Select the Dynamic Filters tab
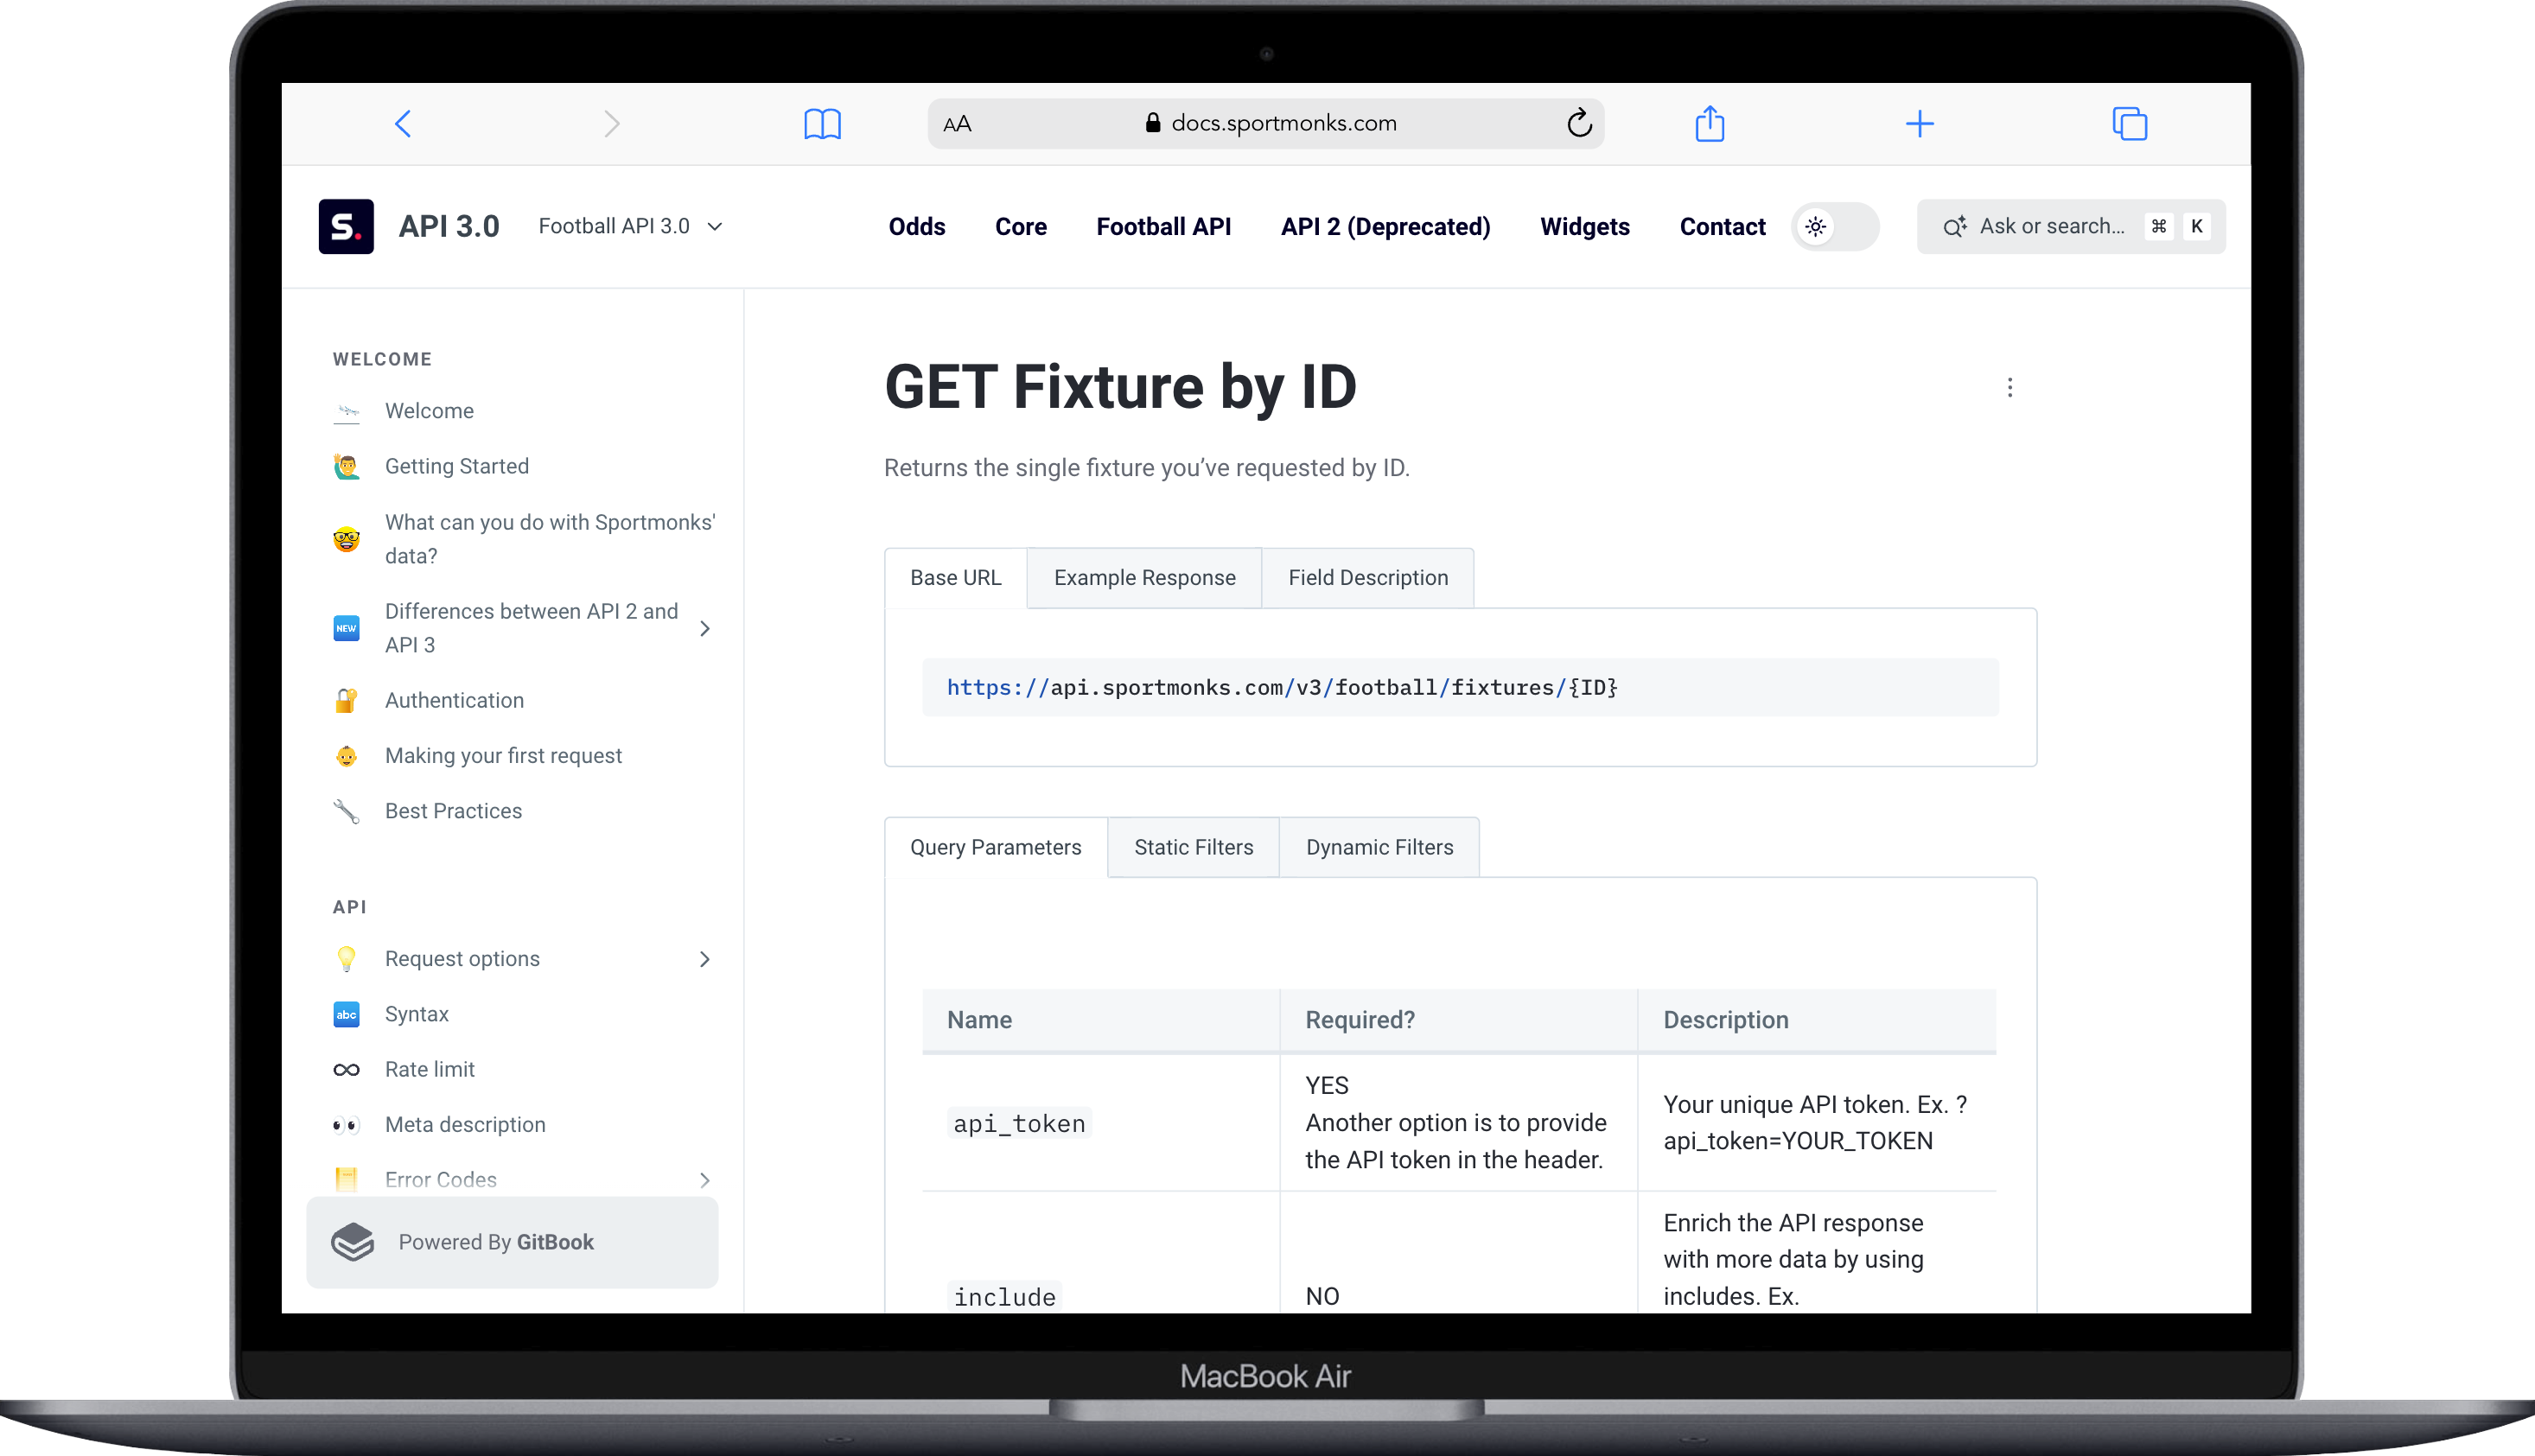Image resolution: width=2535 pixels, height=1456 pixels. 1379,847
